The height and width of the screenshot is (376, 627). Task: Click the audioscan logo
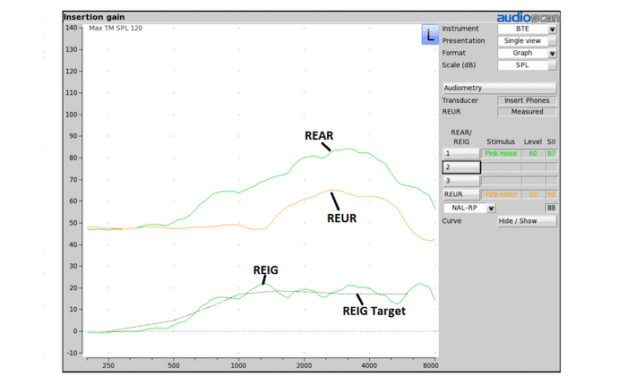(x=527, y=18)
